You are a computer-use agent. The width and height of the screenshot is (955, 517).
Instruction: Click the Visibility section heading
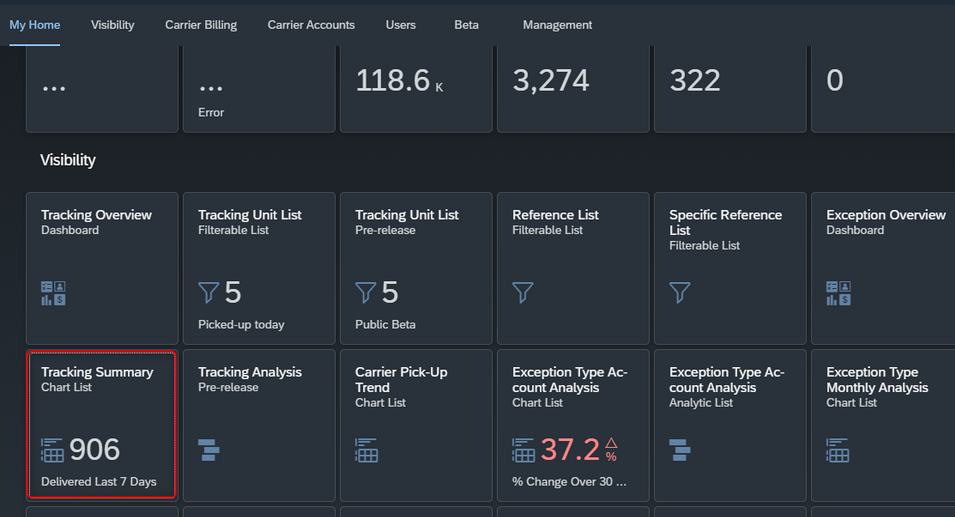[x=68, y=160]
